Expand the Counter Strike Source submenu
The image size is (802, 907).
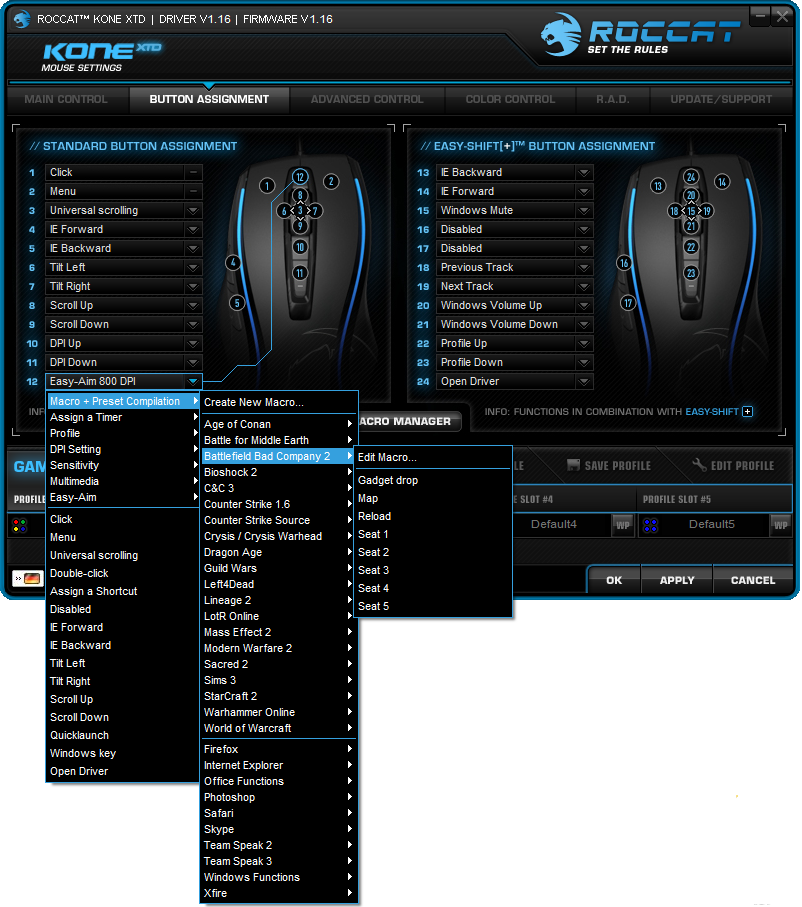(278, 521)
